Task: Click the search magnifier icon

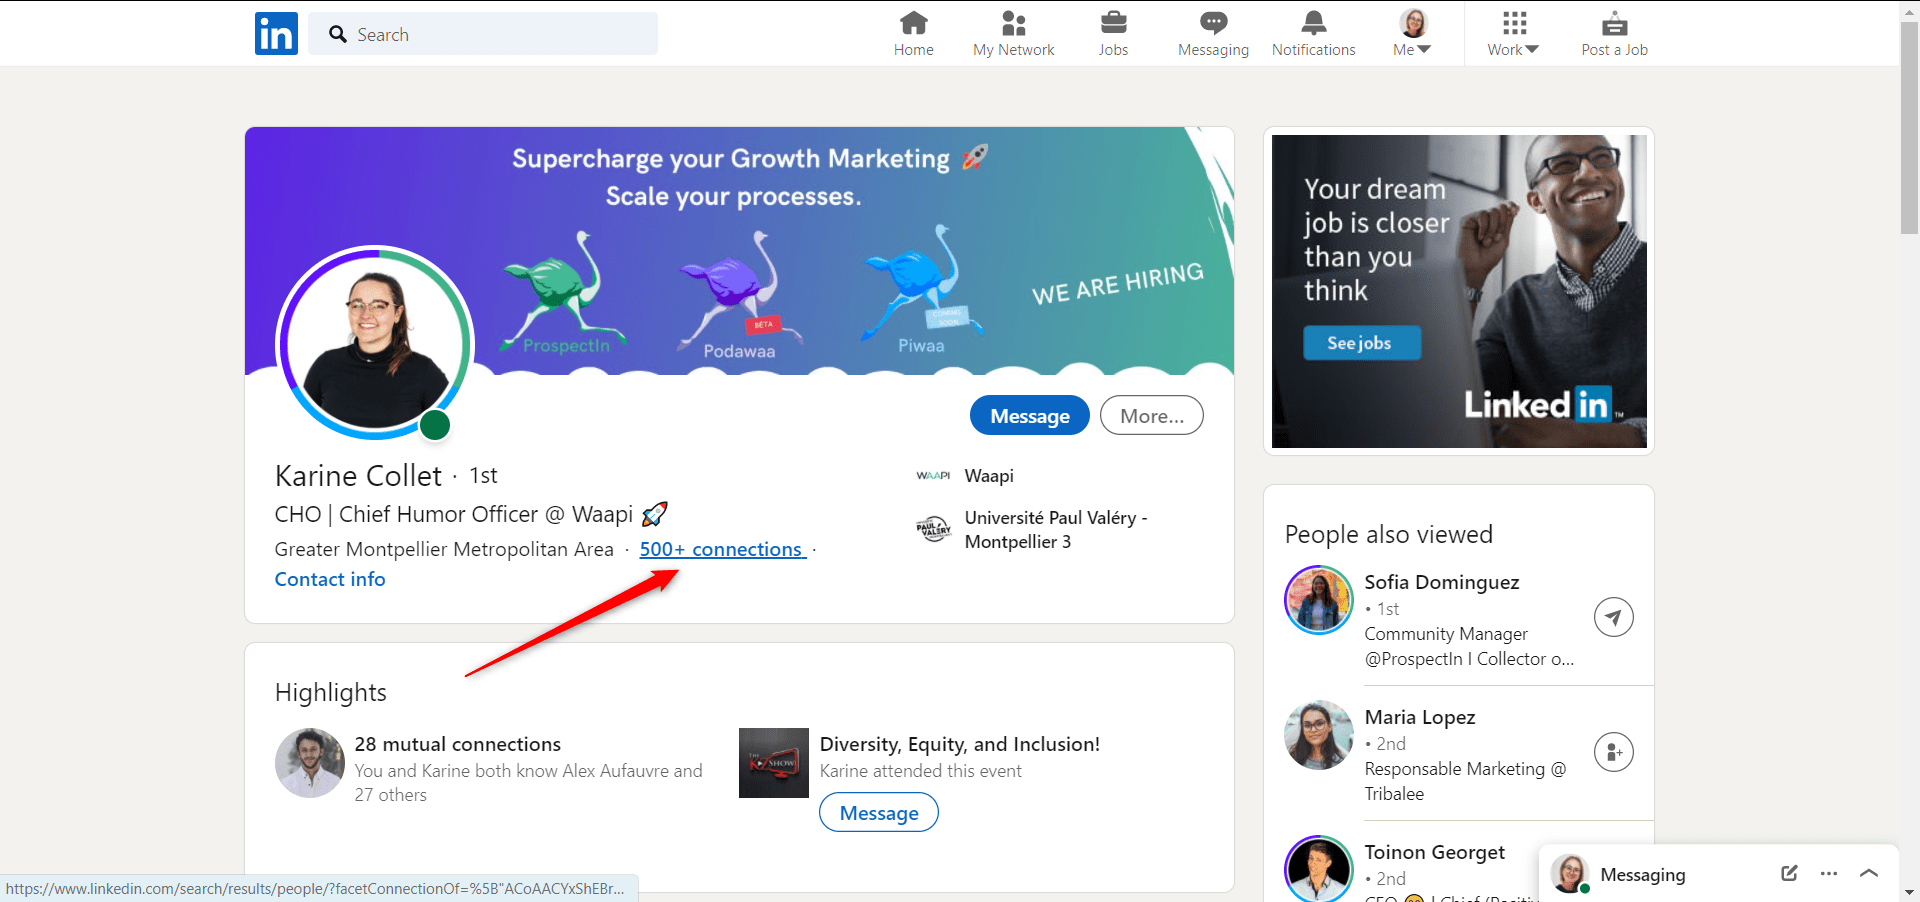Action: (338, 34)
